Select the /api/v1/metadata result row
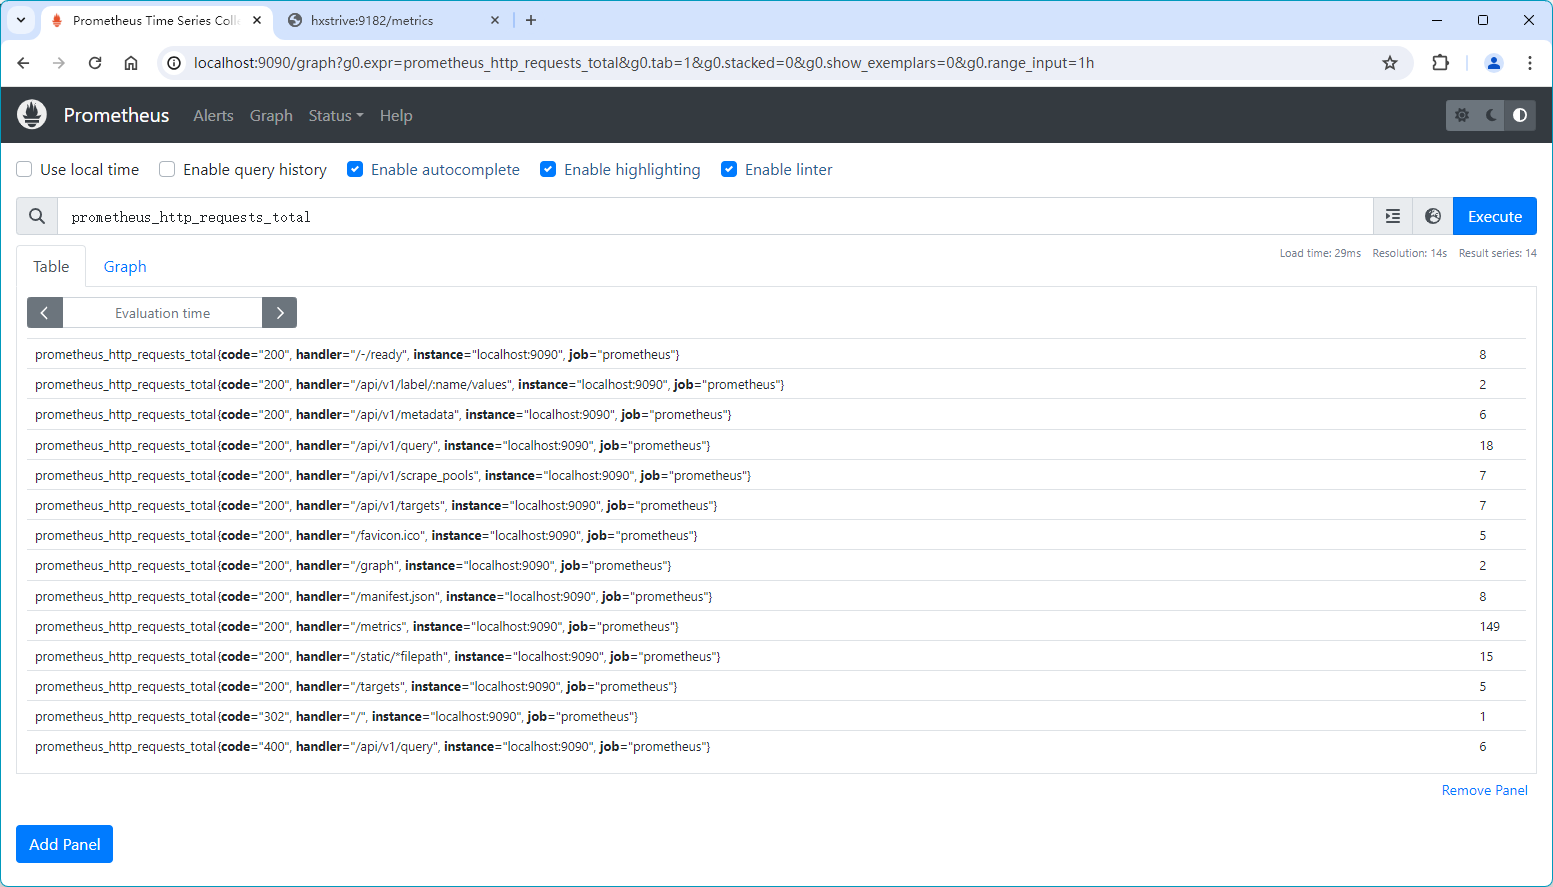 776,414
